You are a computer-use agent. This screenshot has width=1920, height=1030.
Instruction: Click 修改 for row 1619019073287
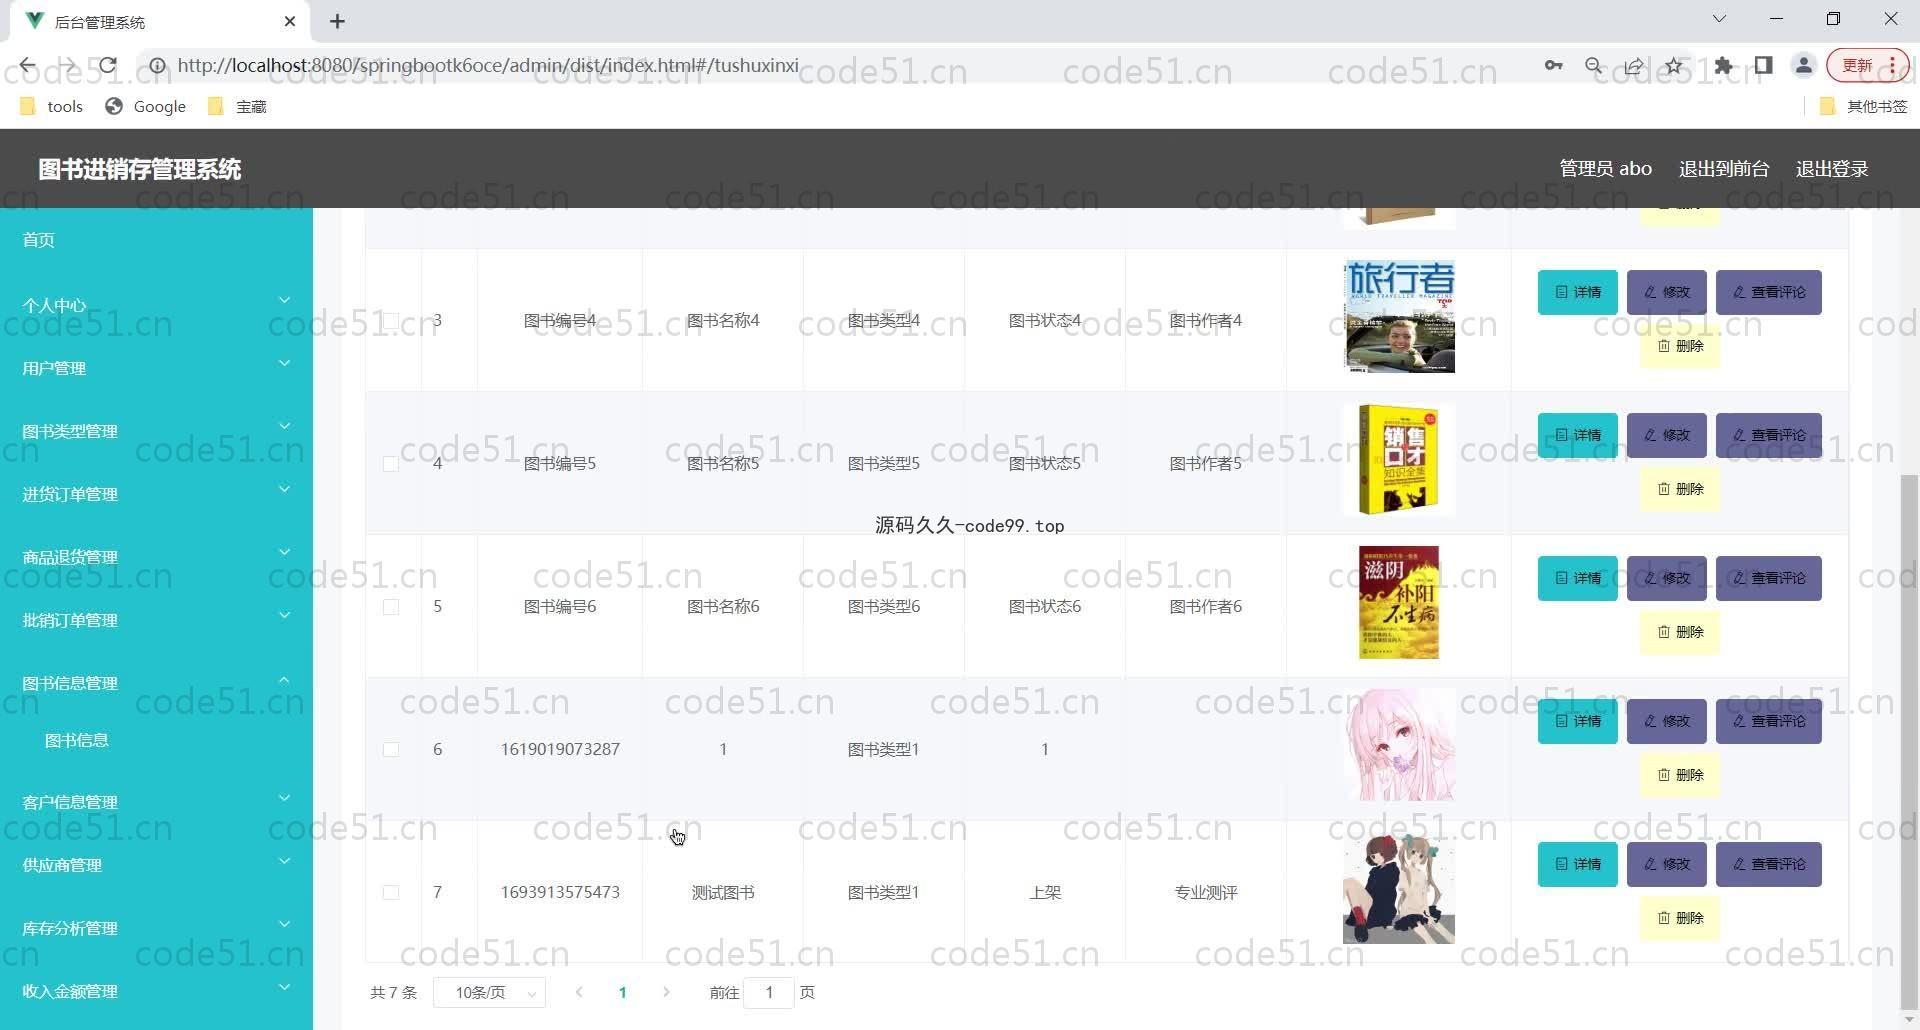tap(1666, 721)
